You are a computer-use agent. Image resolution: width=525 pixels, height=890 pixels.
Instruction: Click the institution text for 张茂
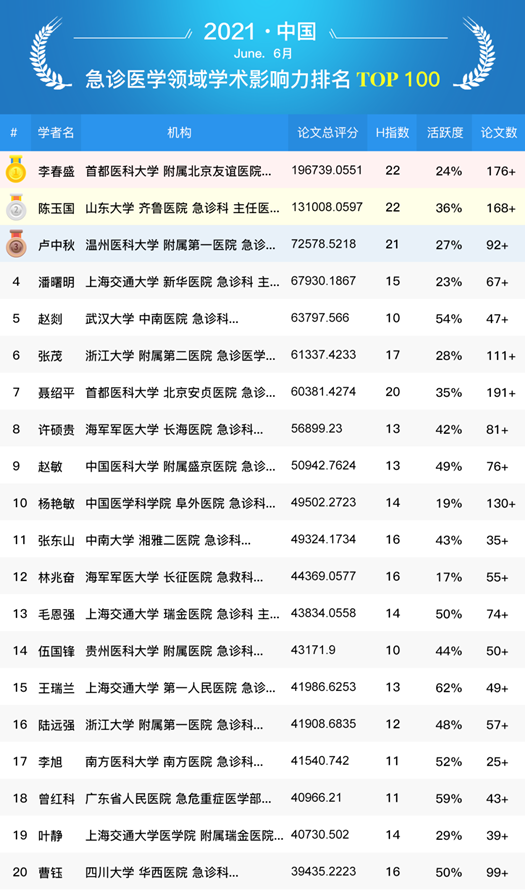180,356
